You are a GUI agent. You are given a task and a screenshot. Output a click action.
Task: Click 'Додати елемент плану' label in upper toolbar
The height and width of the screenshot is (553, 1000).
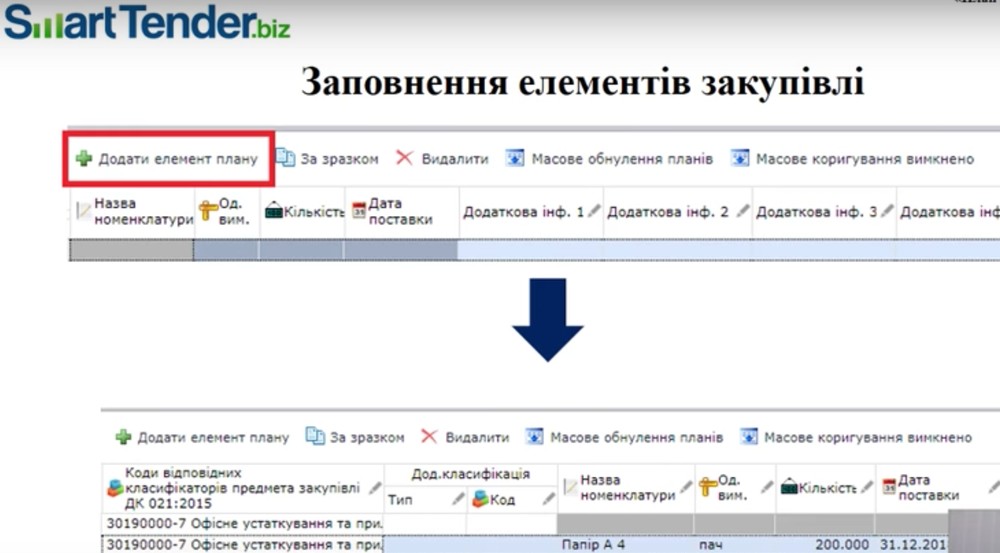click(x=178, y=159)
